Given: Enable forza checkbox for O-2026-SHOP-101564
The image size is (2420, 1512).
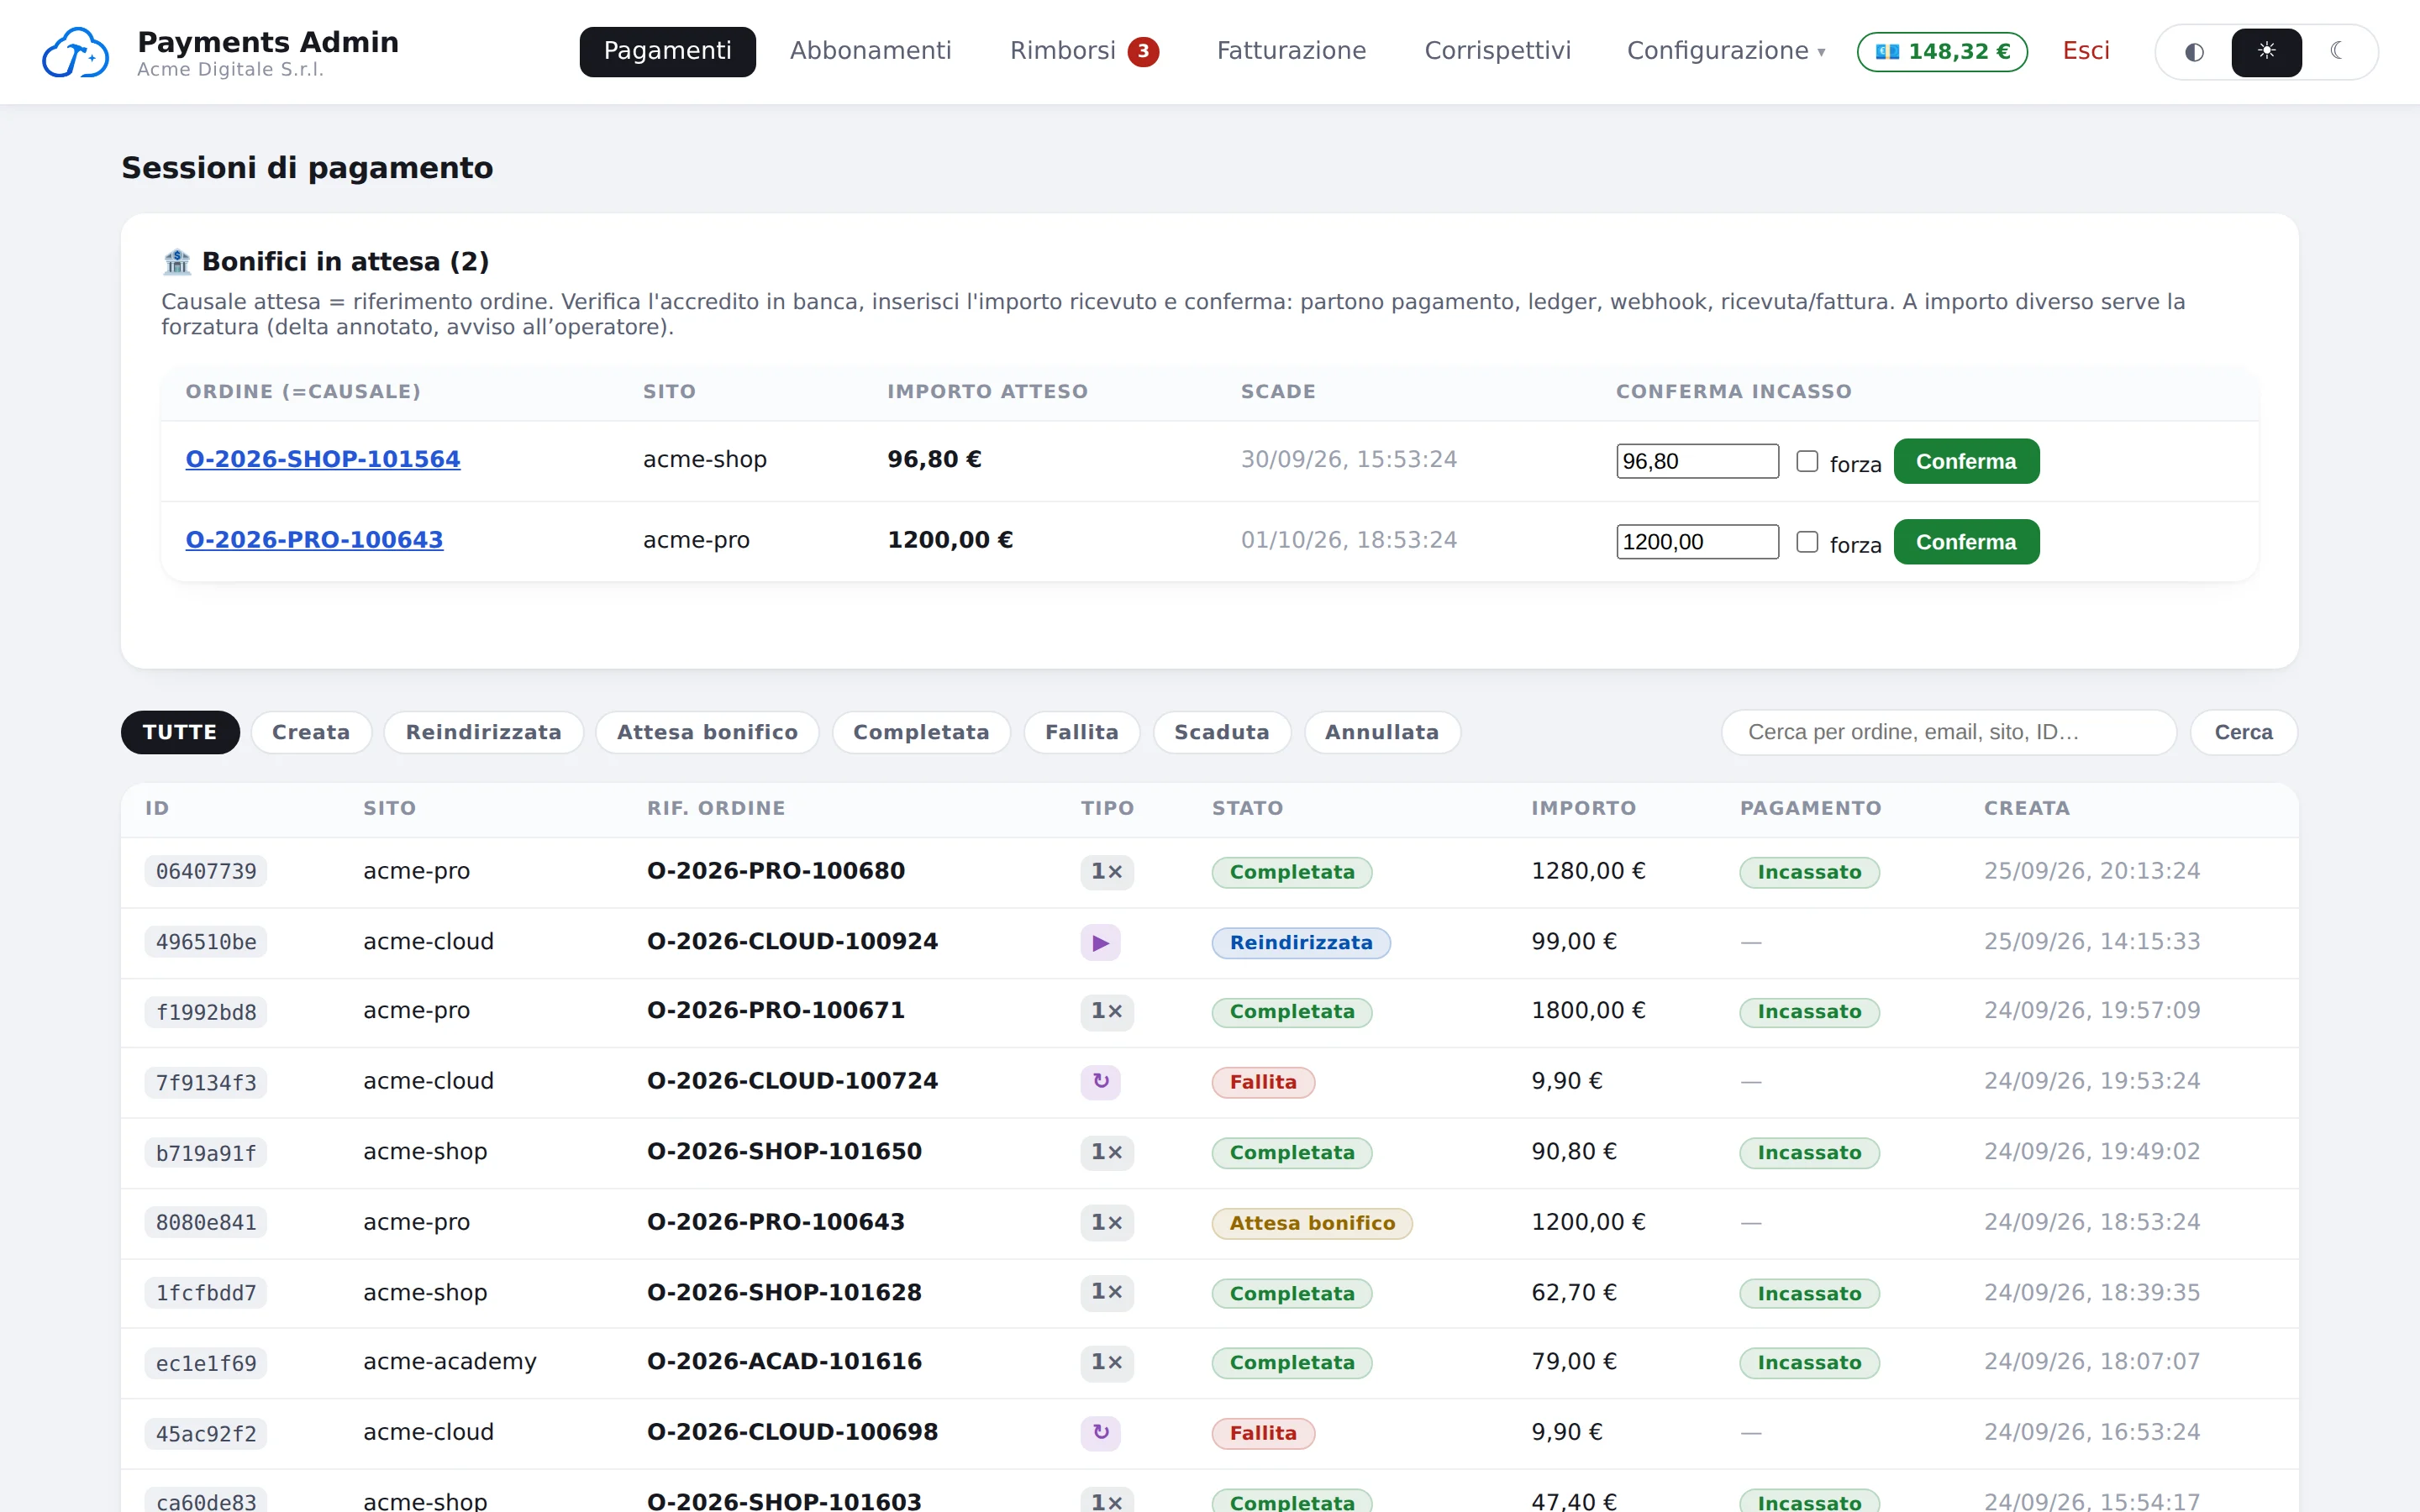Looking at the screenshot, I should pos(1806,461).
